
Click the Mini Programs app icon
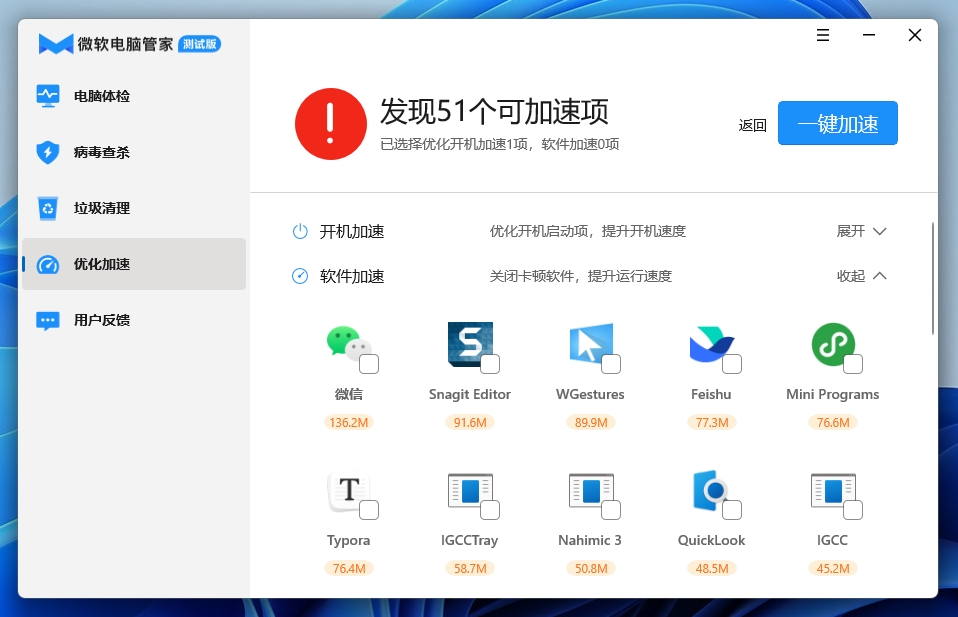[833, 344]
